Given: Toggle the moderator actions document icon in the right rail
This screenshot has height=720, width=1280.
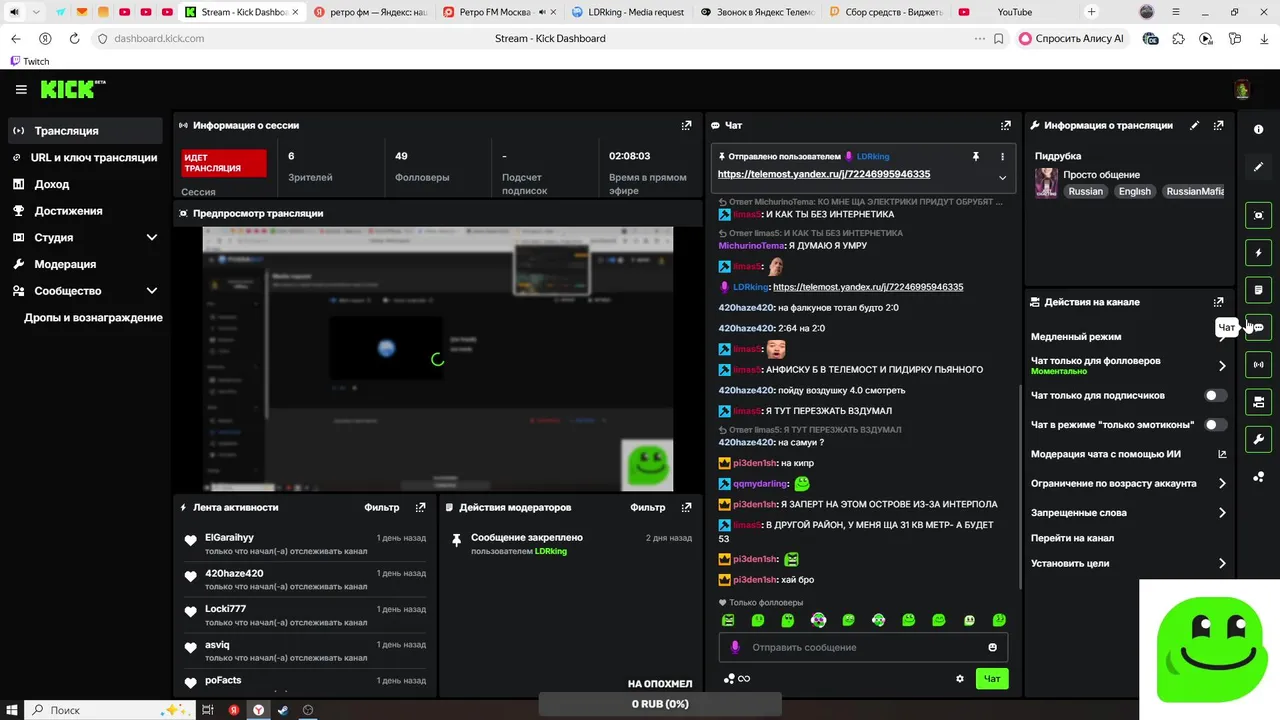Looking at the screenshot, I should pos(1258,290).
